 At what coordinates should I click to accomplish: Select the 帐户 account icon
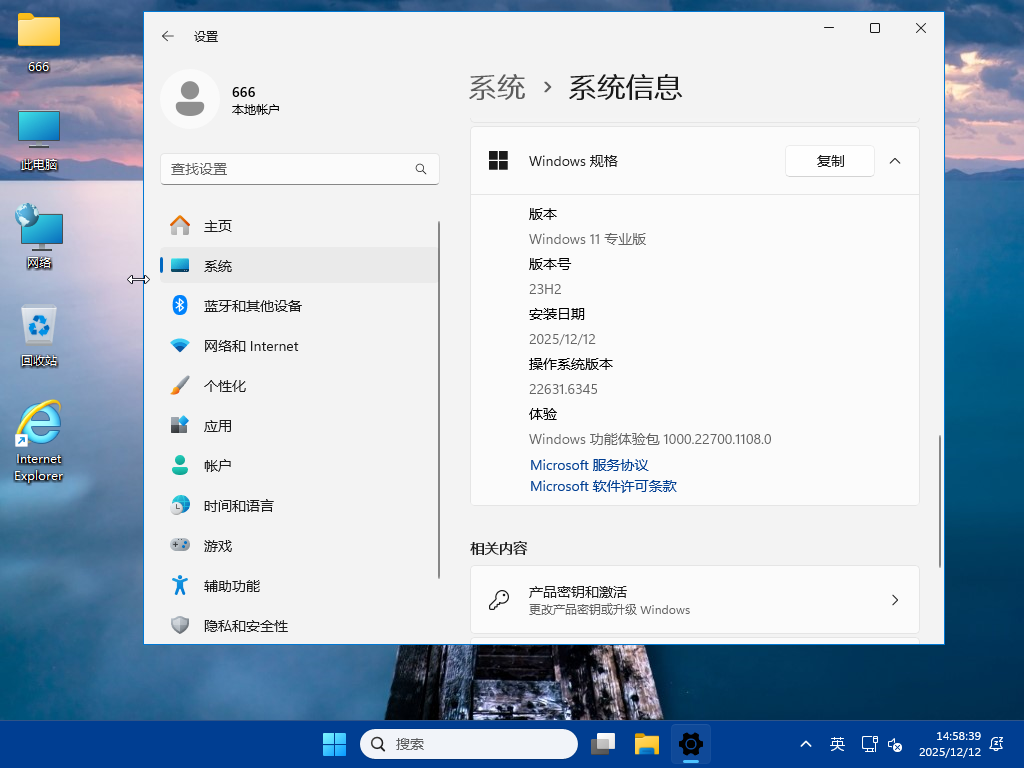click(179, 465)
